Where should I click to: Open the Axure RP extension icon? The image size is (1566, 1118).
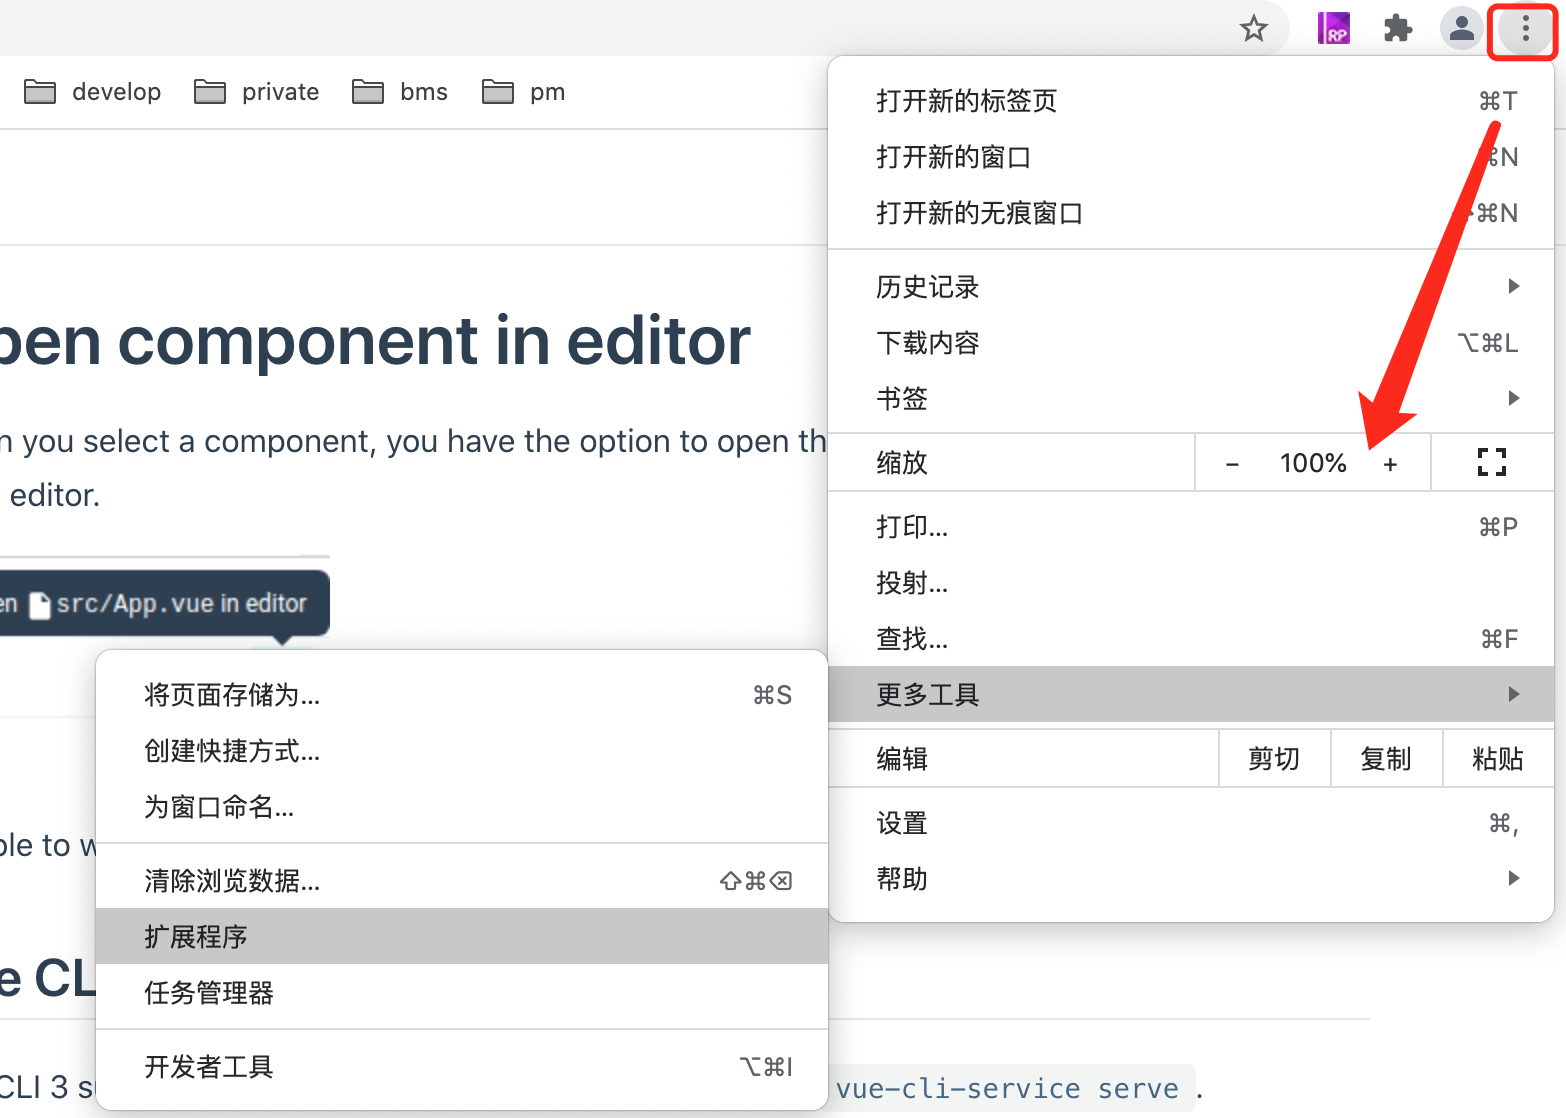pyautogui.click(x=1333, y=28)
